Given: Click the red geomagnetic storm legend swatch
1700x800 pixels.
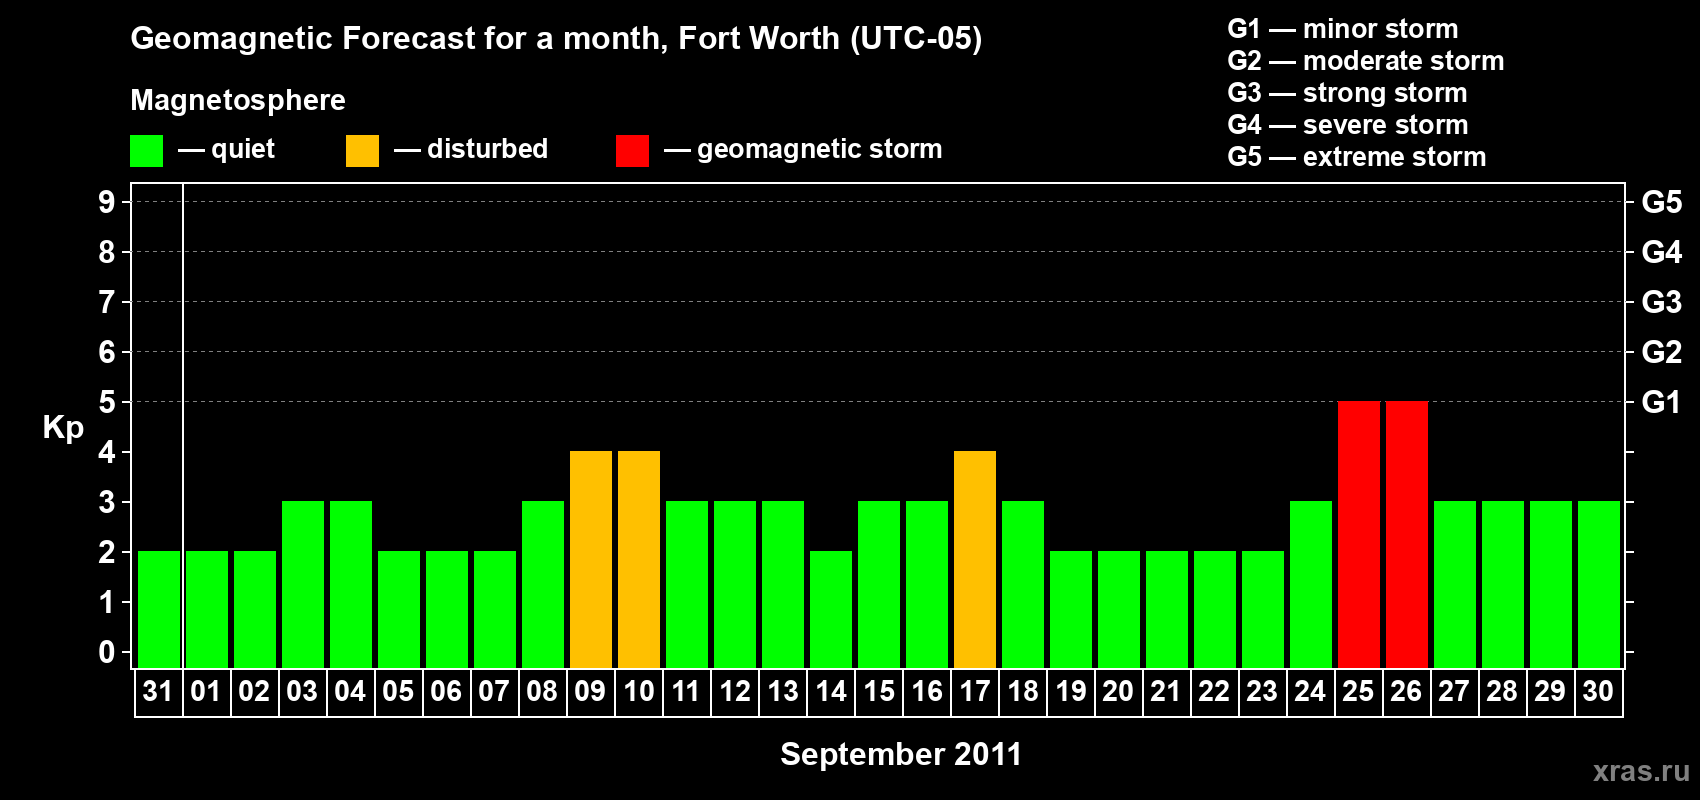Looking at the screenshot, I should pos(632,151).
